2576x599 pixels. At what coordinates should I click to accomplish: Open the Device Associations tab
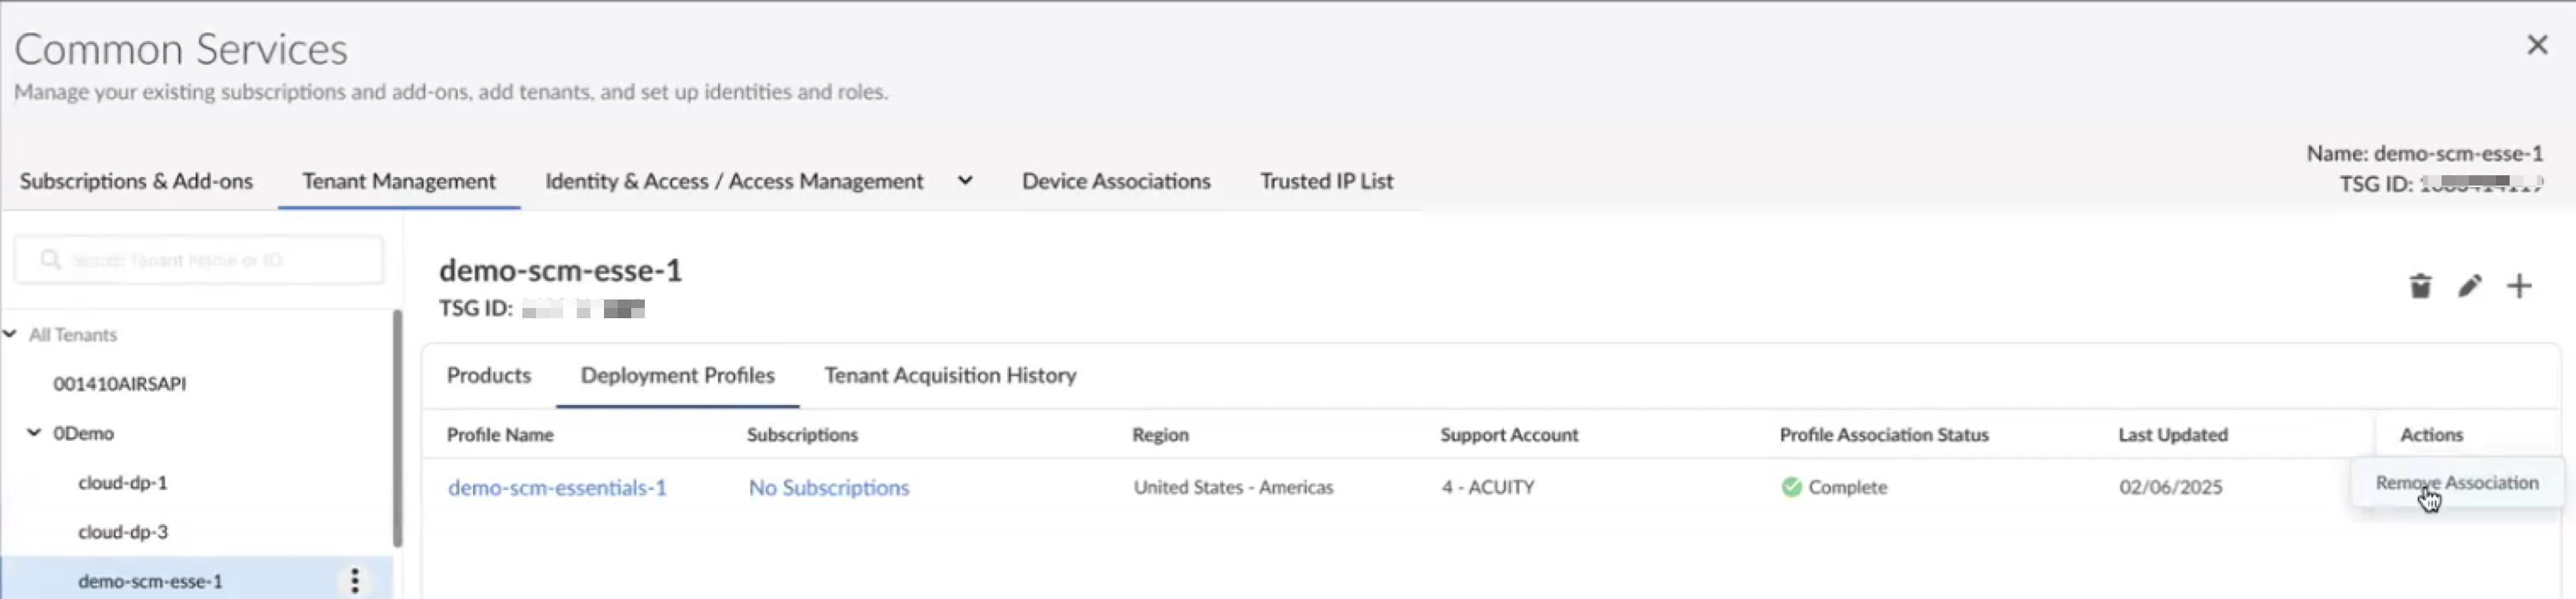tap(1116, 181)
